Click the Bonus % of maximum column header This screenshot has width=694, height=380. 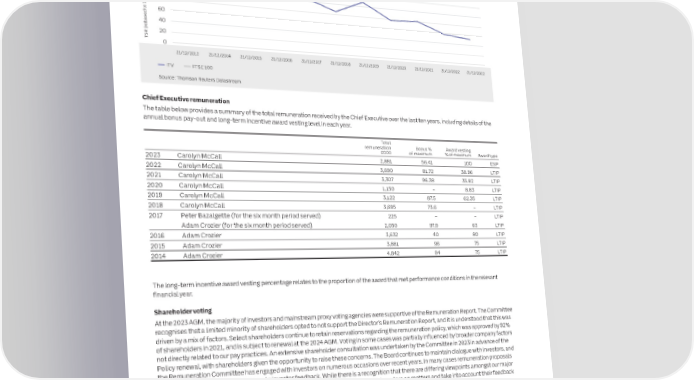coord(420,151)
